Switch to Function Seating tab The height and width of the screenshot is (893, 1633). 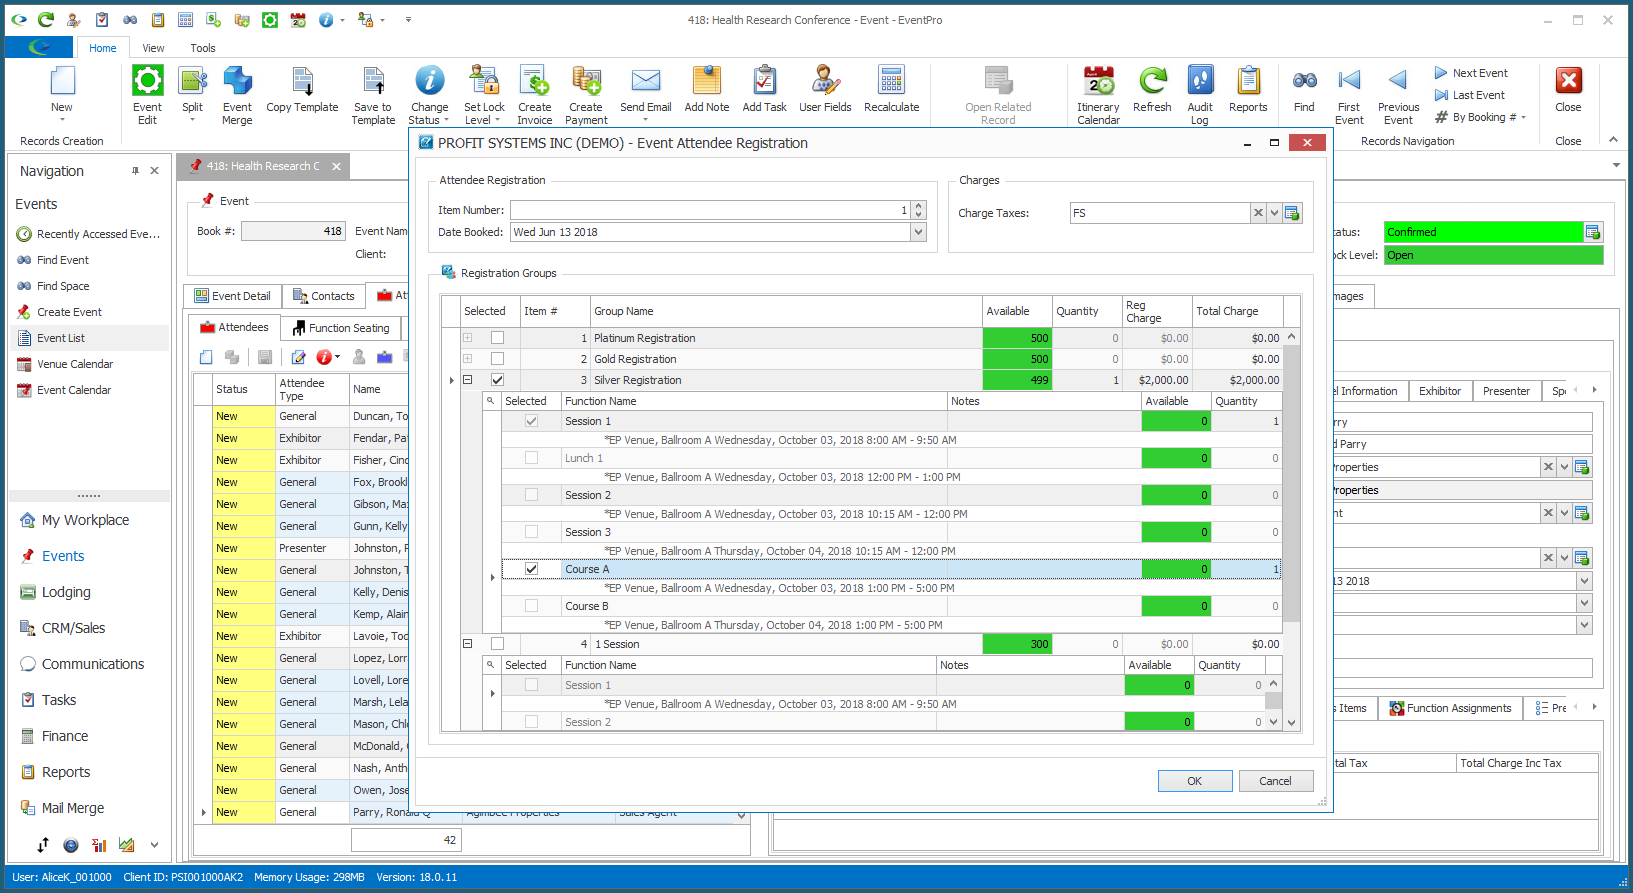[340, 328]
